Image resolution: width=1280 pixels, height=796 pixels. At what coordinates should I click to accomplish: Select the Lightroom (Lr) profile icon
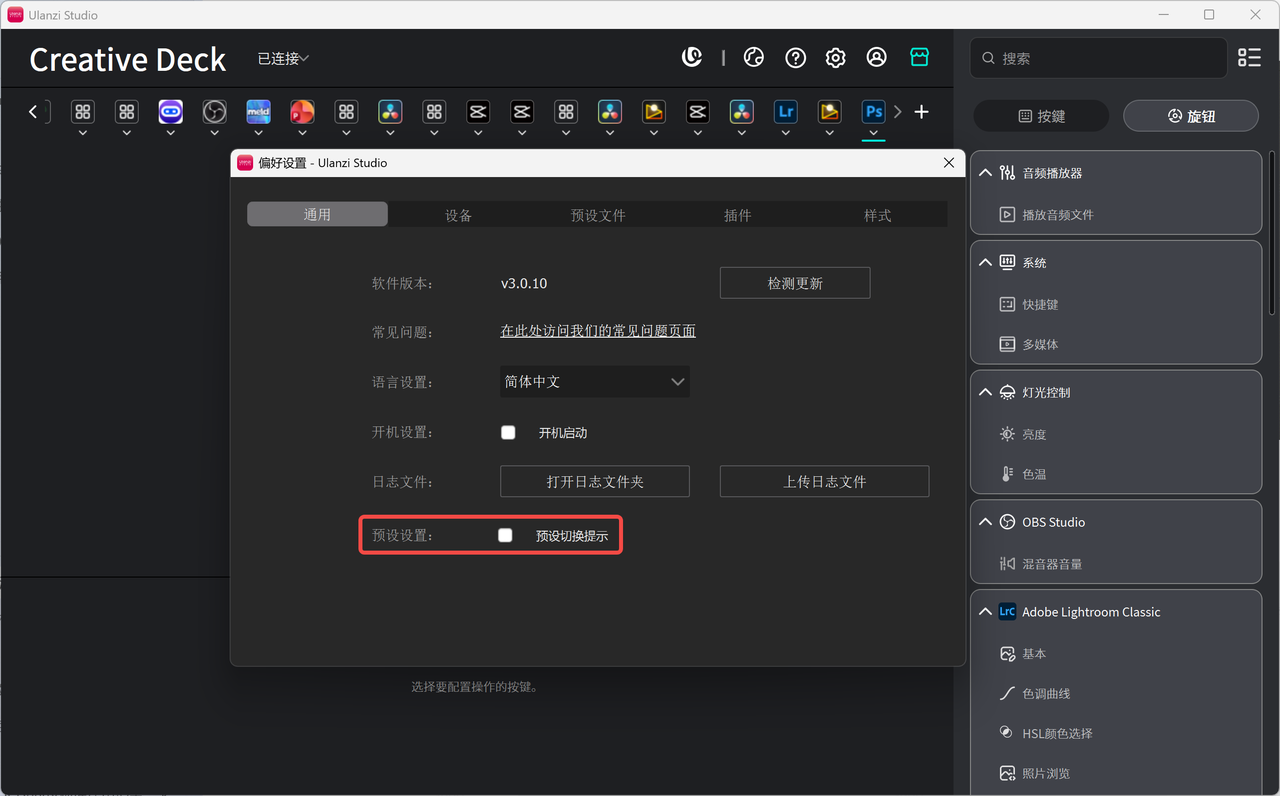pos(785,112)
